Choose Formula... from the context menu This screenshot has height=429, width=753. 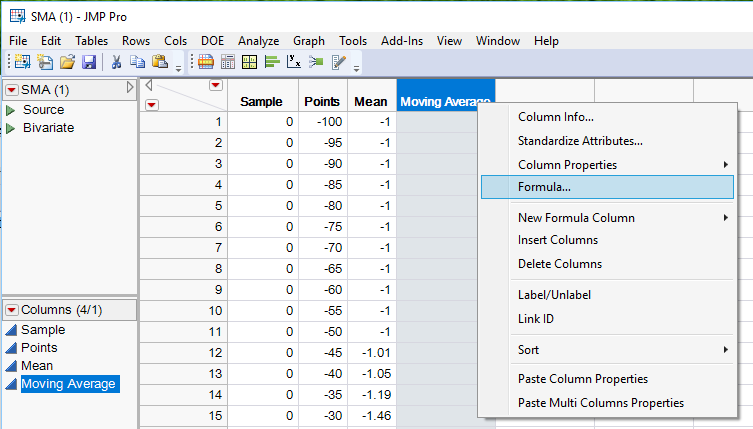[x=607, y=187]
